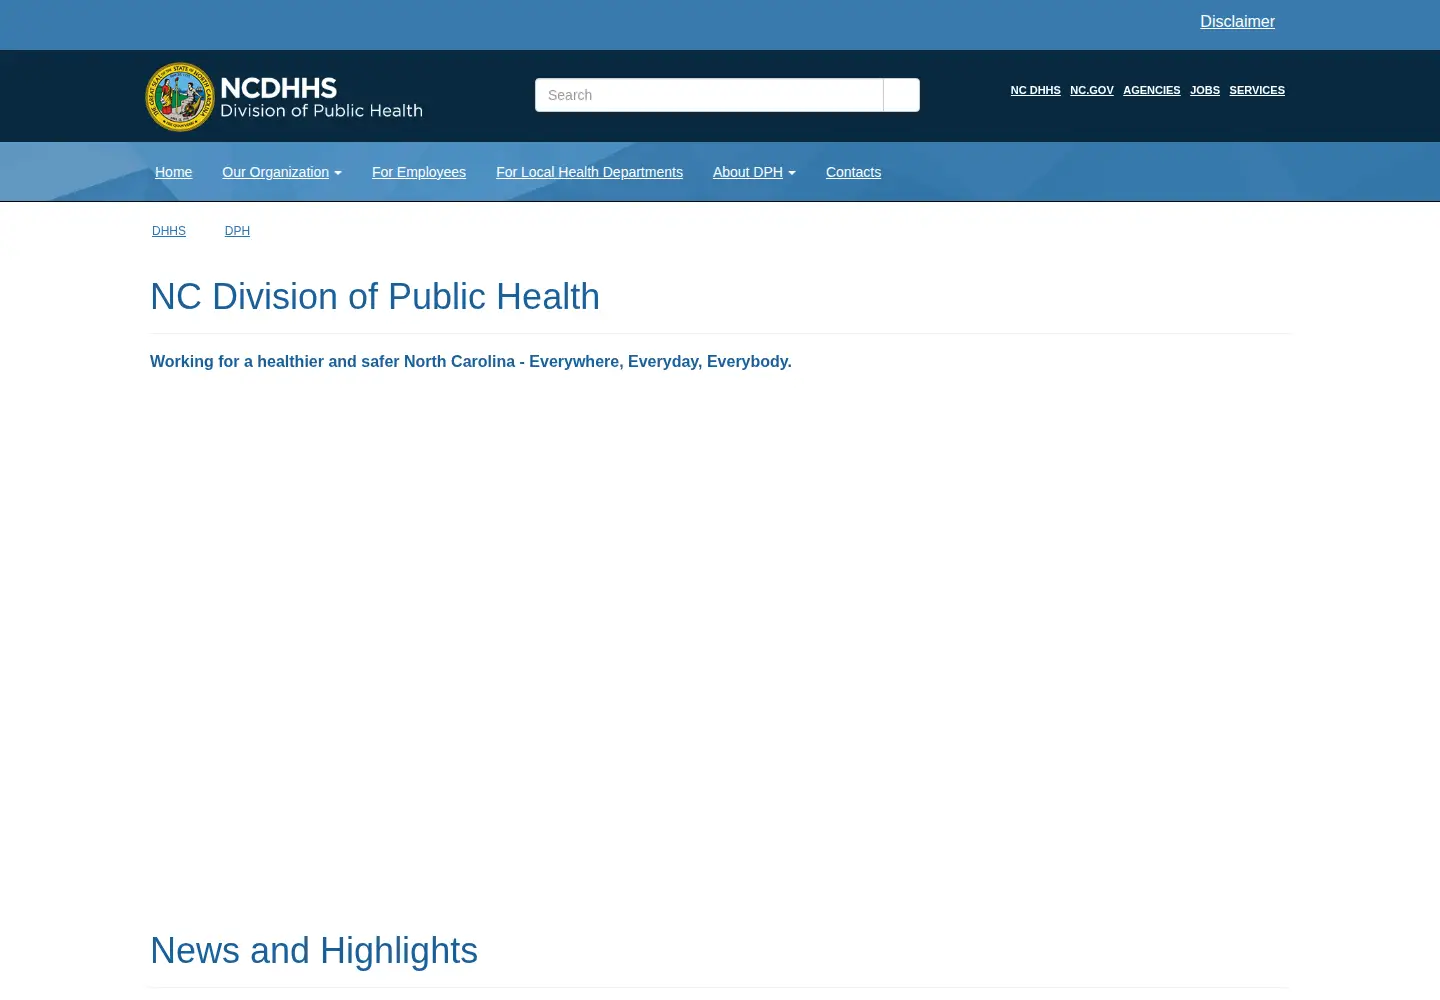Click the DPH breadcrumb link
The width and height of the screenshot is (1440, 1000).
pos(237,231)
